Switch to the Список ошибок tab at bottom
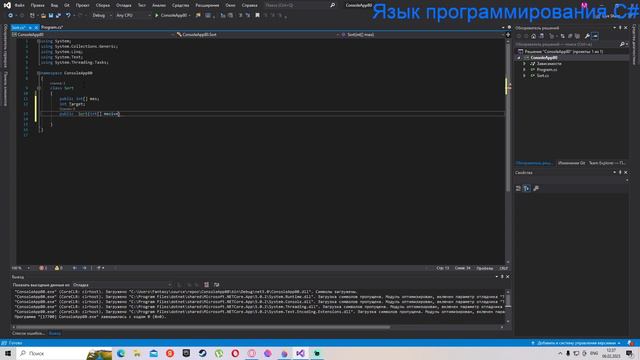640x360 pixels. 28,333
